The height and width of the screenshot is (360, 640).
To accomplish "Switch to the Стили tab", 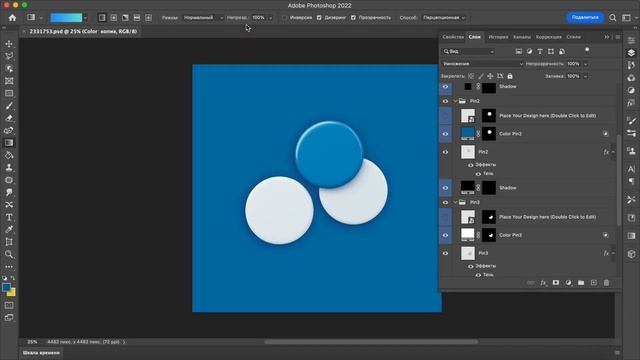I will click(x=573, y=37).
